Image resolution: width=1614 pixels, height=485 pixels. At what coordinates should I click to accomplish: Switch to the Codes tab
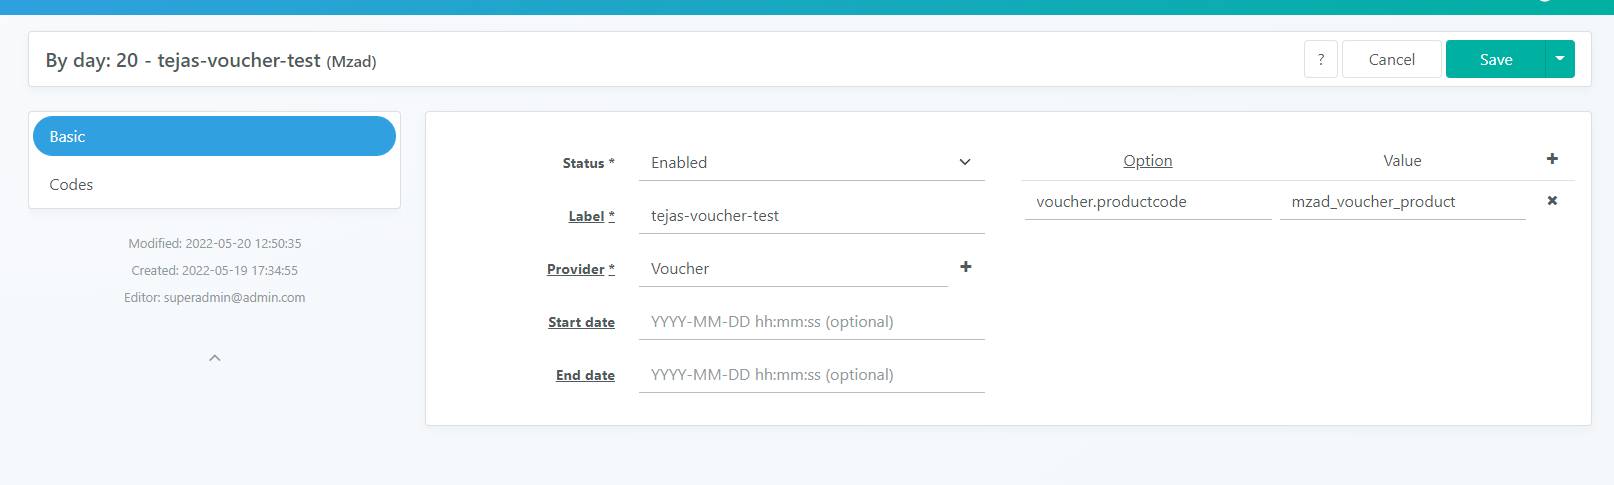click(214, 184)
